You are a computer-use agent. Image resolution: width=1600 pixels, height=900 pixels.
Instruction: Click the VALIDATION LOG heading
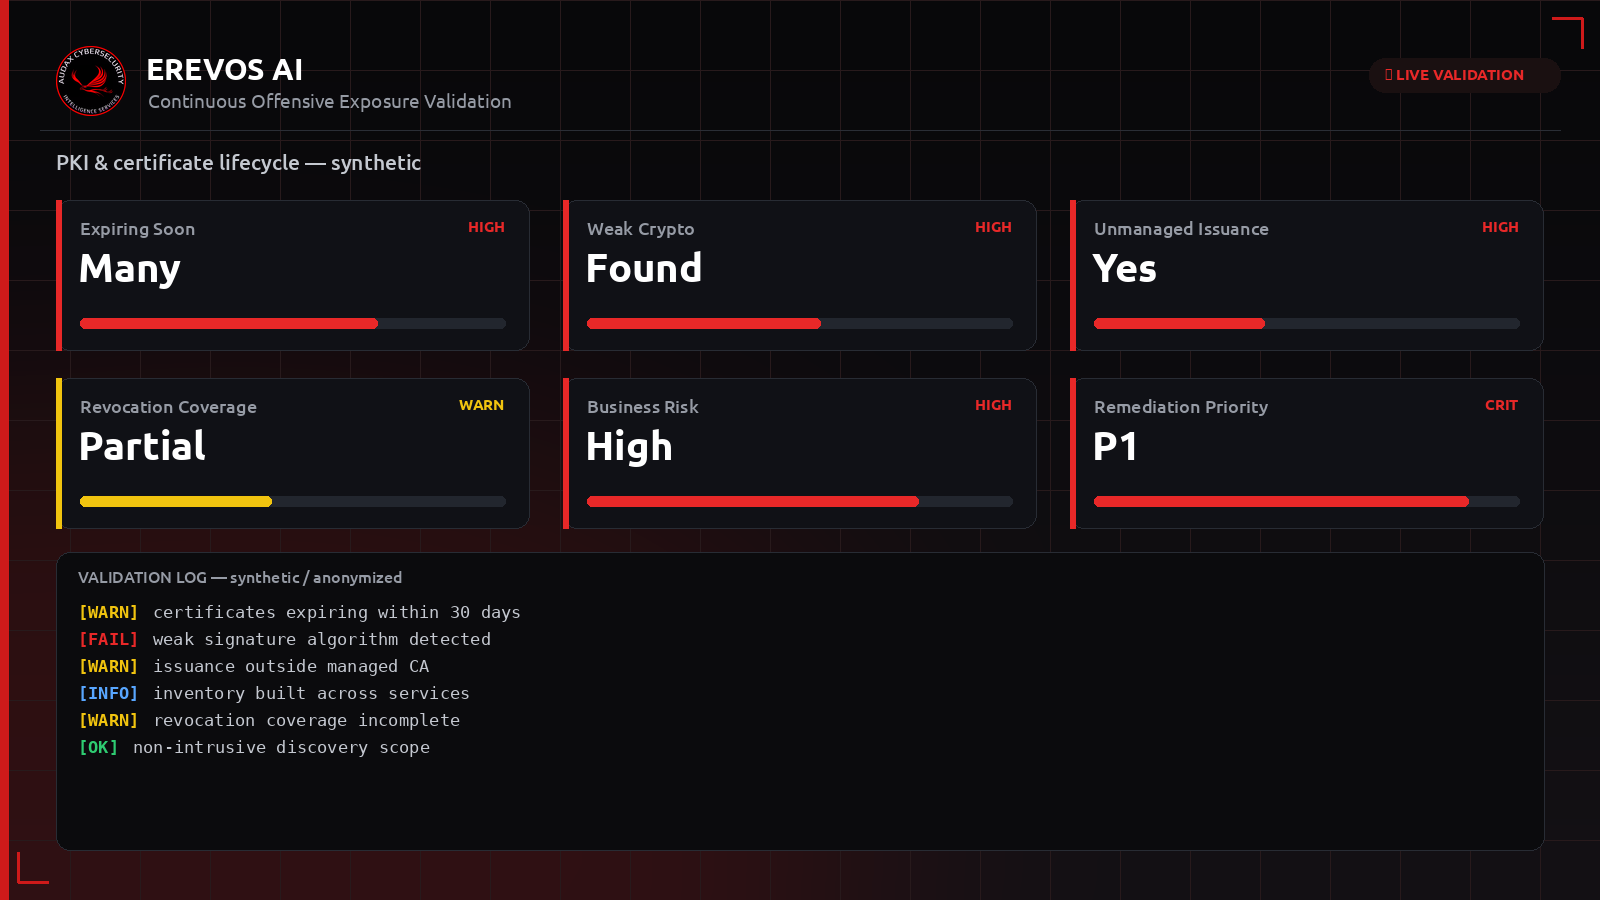coord(240,578)
